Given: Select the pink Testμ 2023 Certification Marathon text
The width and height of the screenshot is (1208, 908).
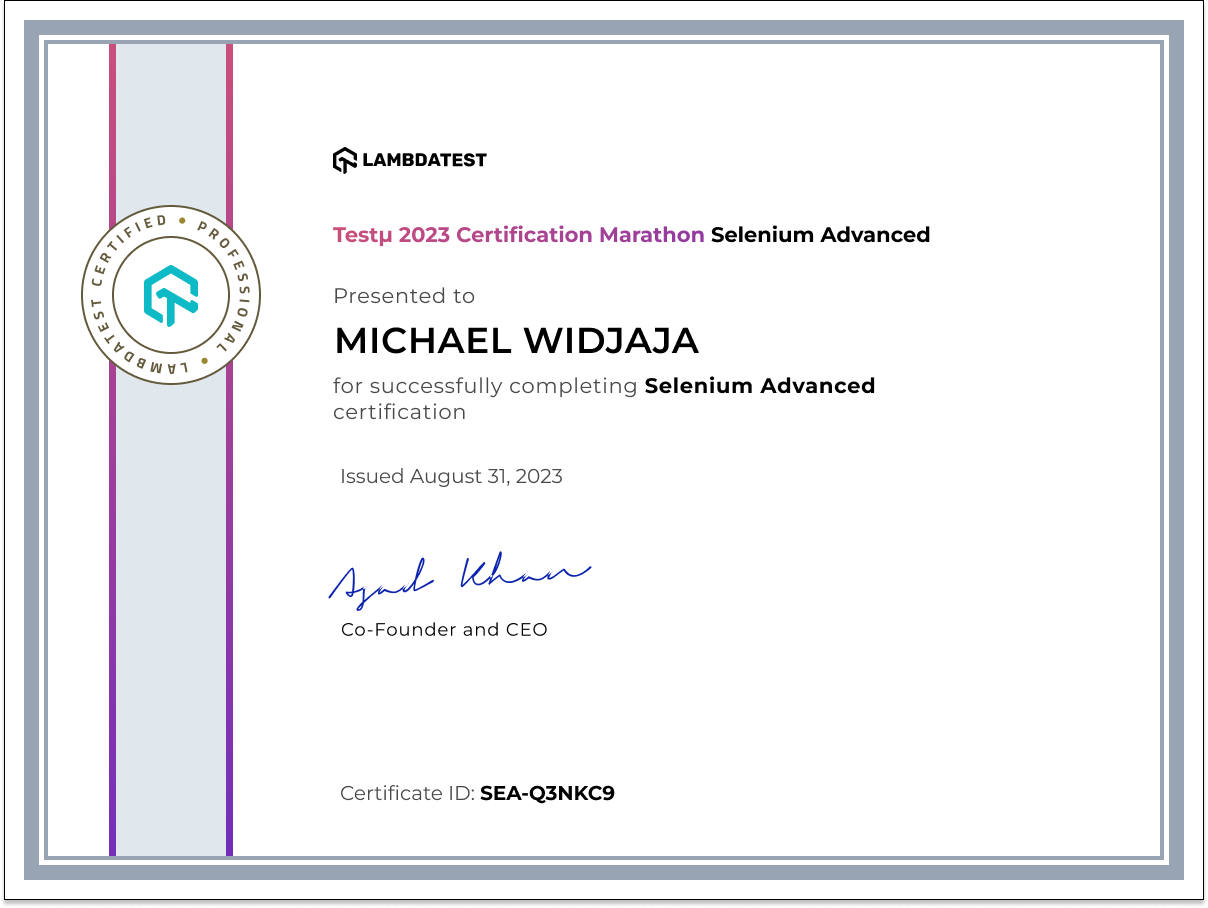Looking at the screenshot, I should [x=518, y=235].
